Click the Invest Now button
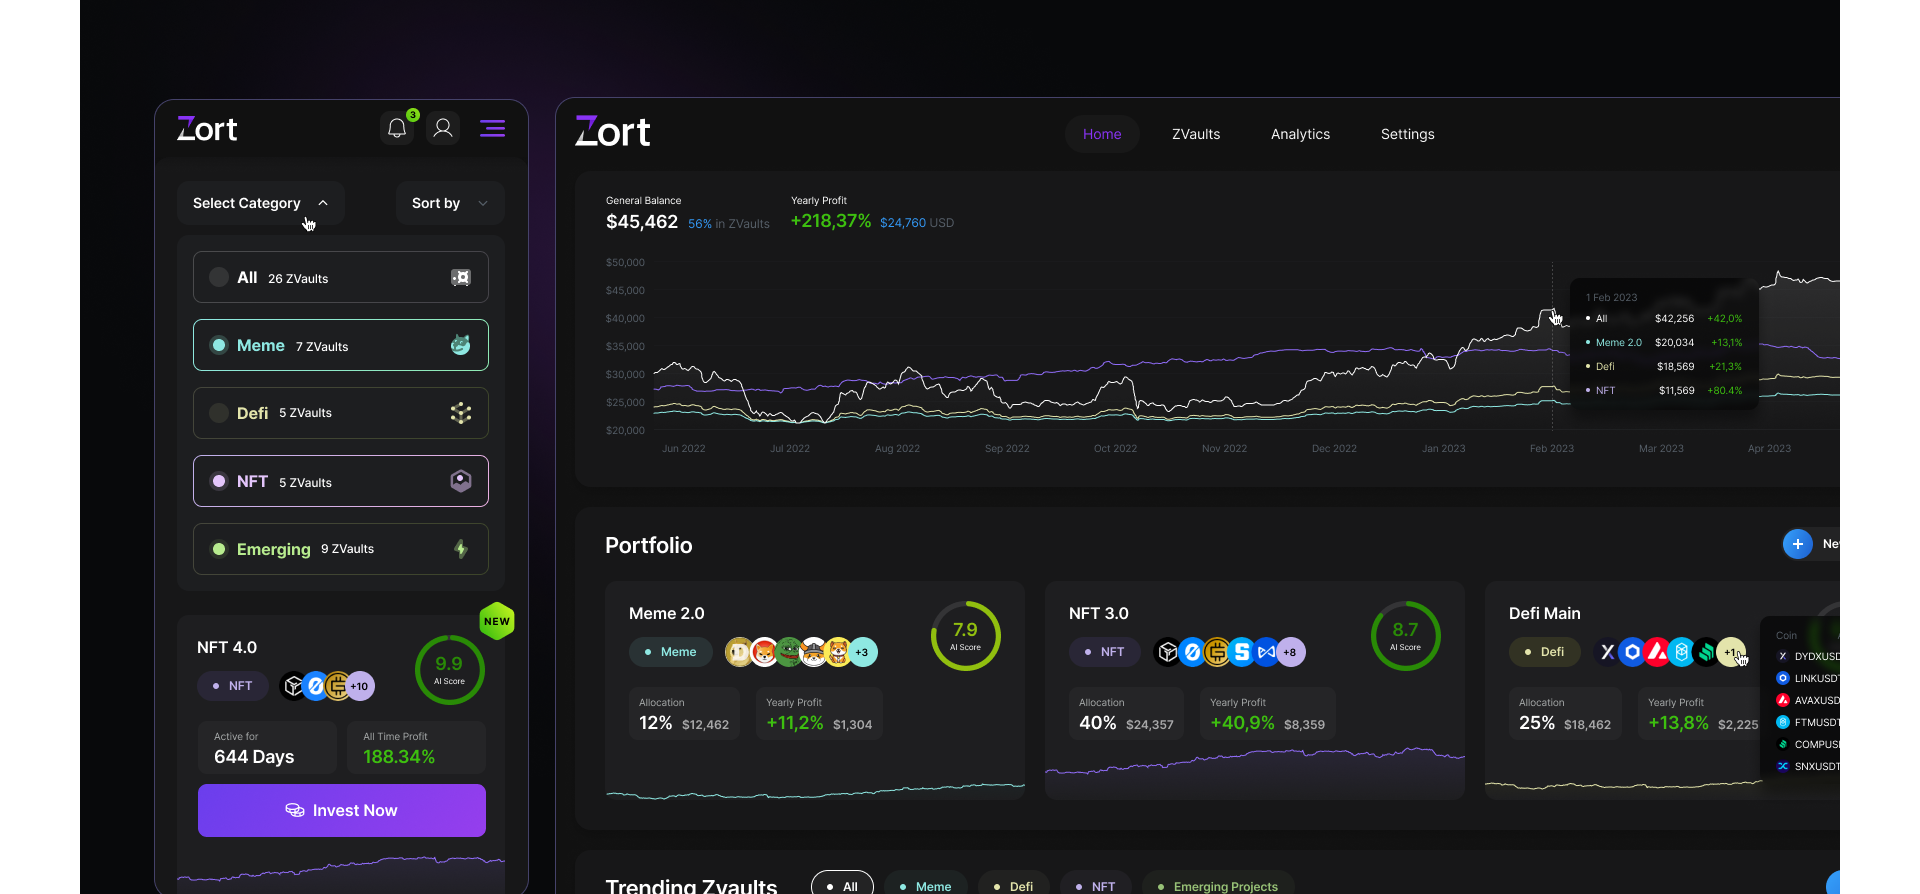This screenshot has width=1920, height=894. [342, 810]
